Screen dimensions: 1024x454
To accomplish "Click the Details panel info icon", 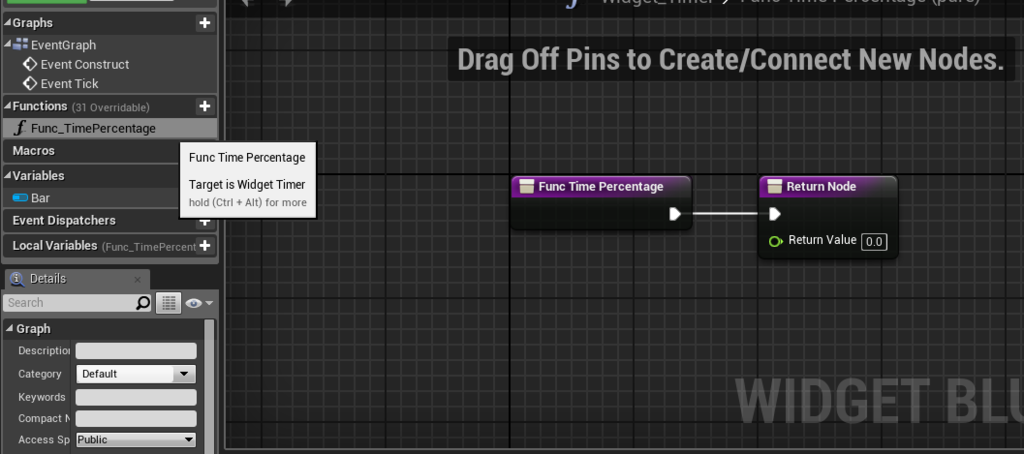I will (17, 279).
